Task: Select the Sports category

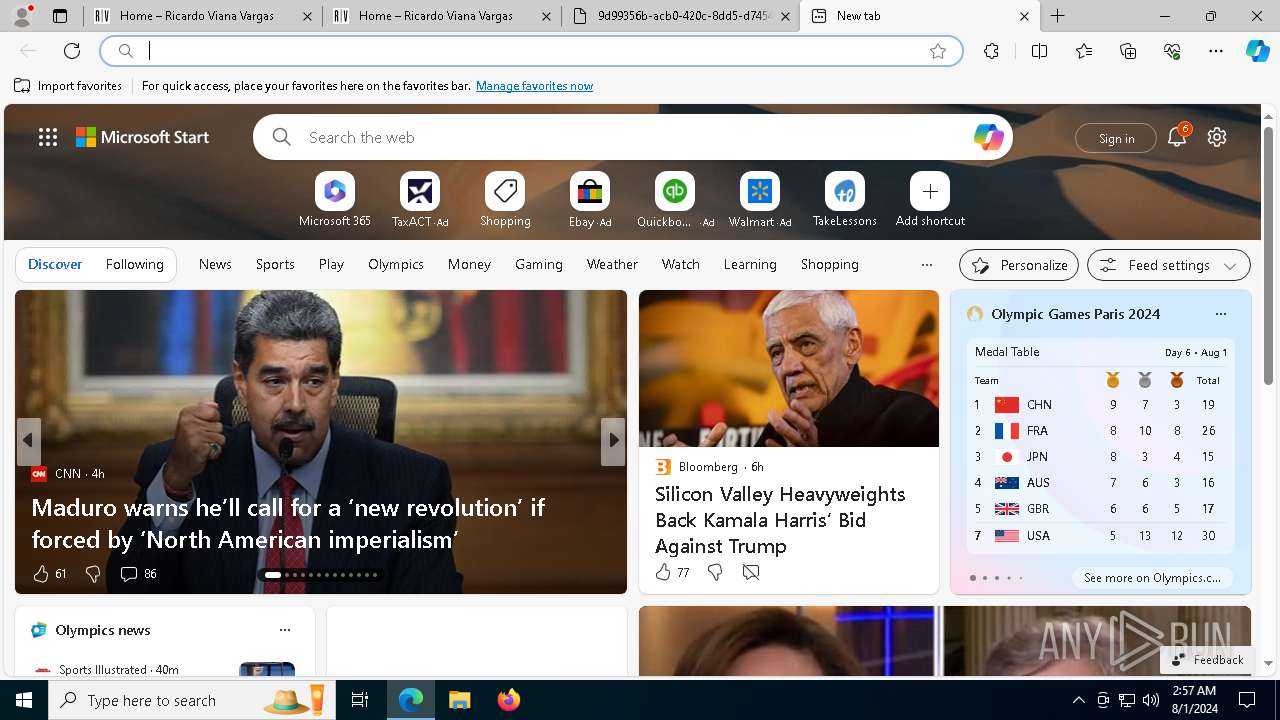Action: [275, 264]
